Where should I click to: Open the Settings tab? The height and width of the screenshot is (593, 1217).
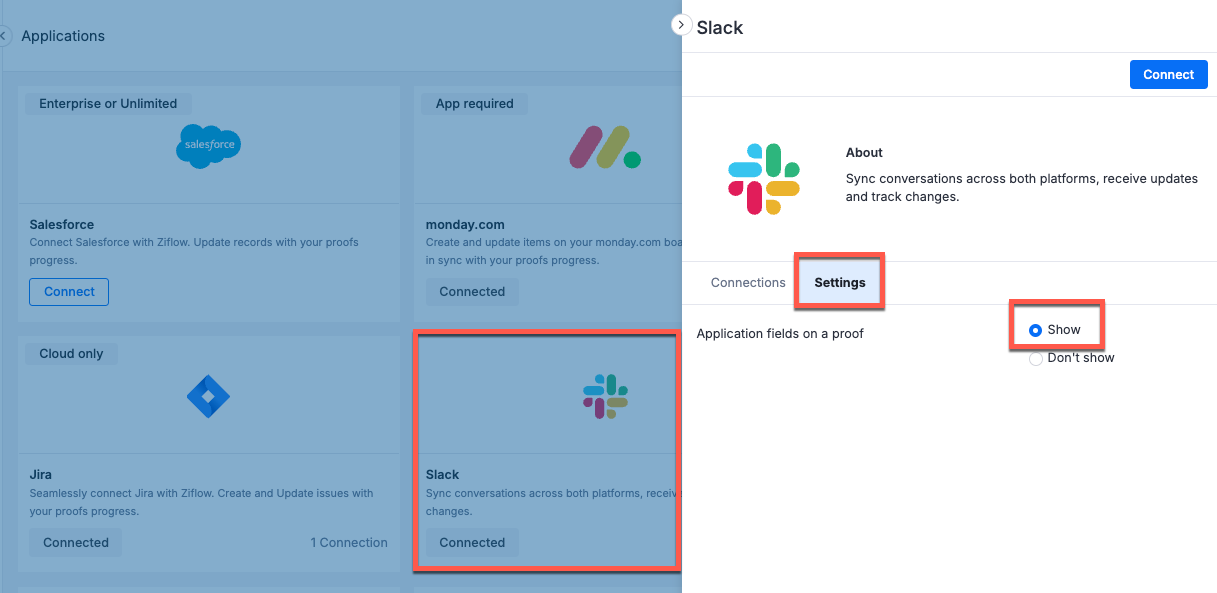click(x=839, y=282)
